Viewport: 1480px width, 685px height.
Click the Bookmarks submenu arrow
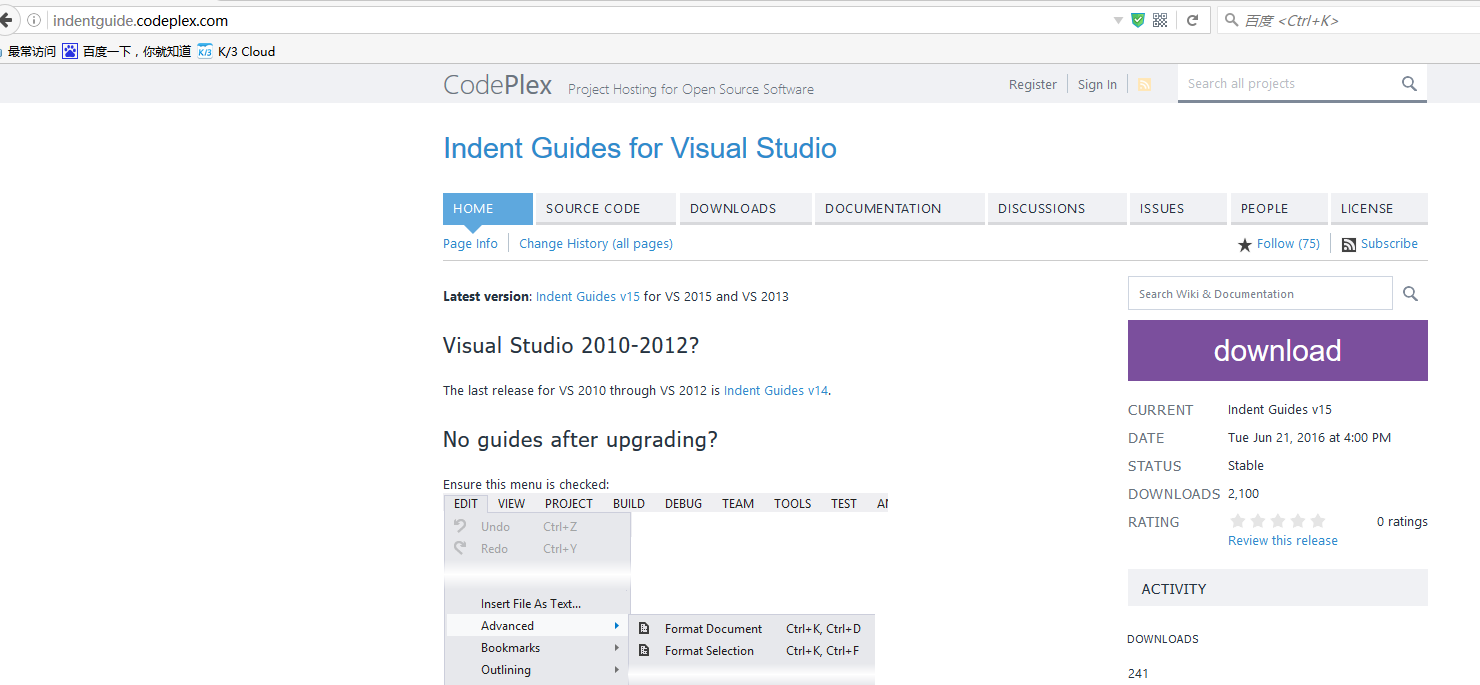617,647
